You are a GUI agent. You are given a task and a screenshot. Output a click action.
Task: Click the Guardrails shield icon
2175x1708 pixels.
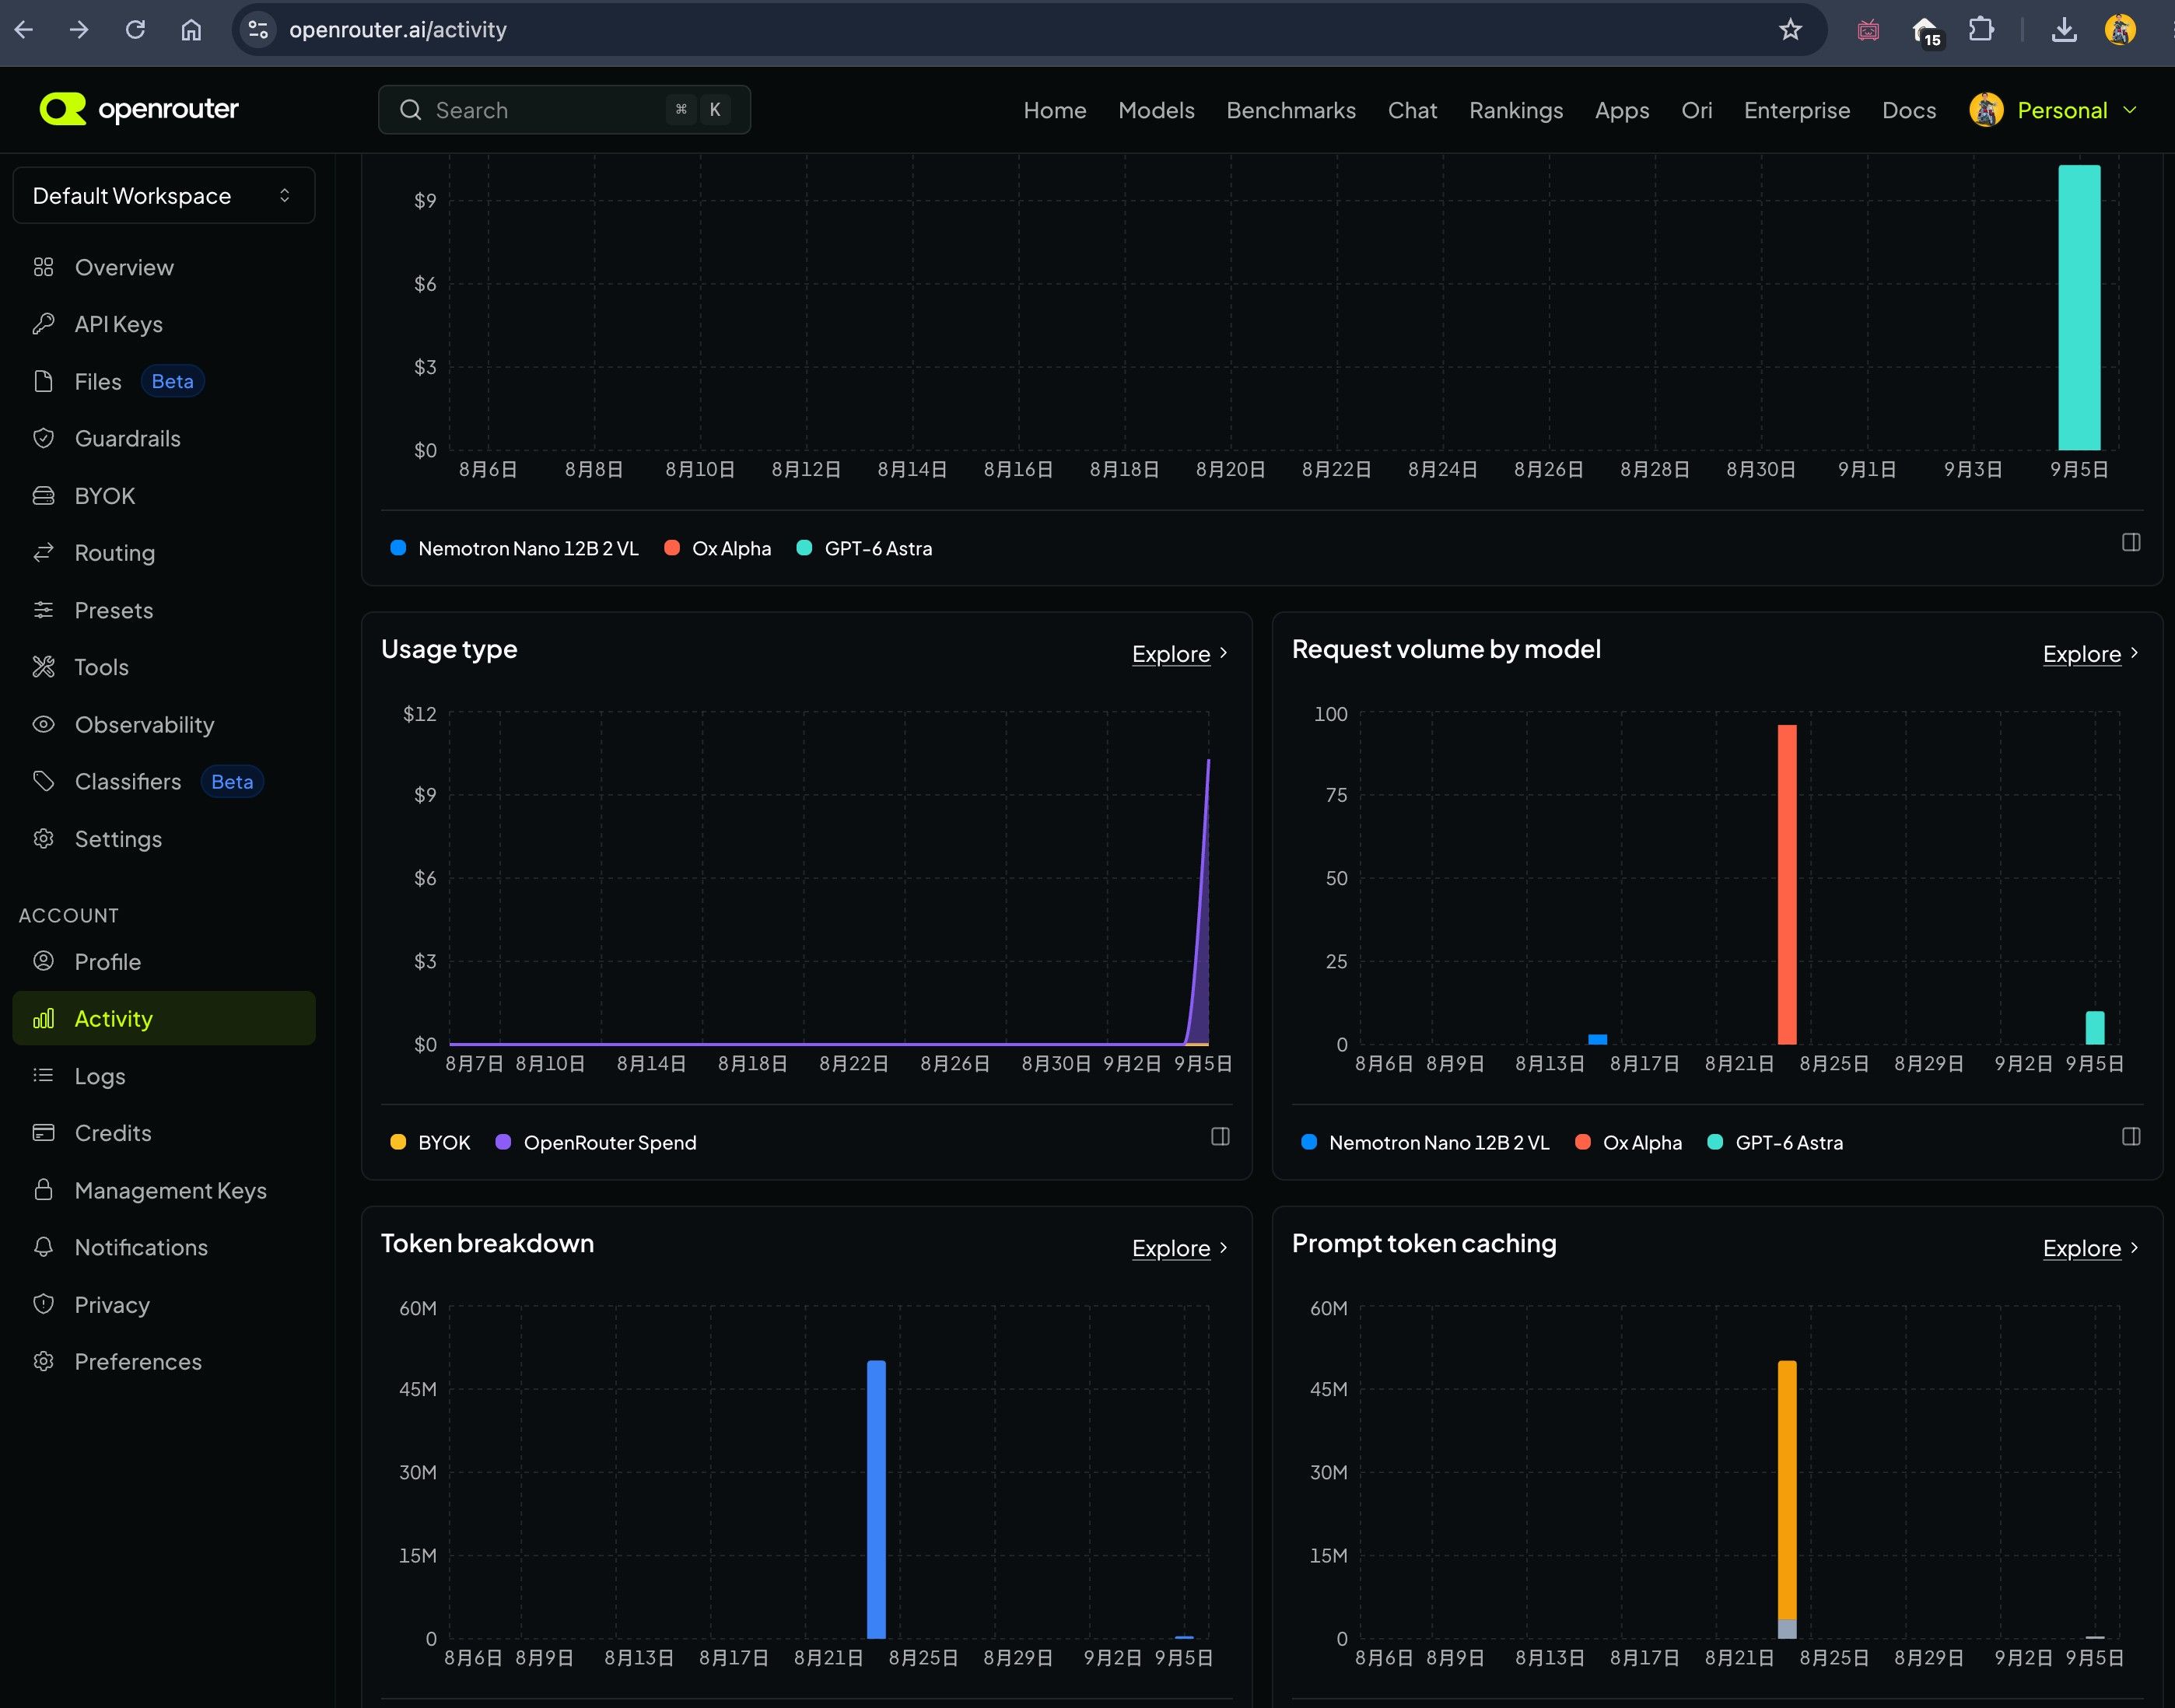click(43, 438)
